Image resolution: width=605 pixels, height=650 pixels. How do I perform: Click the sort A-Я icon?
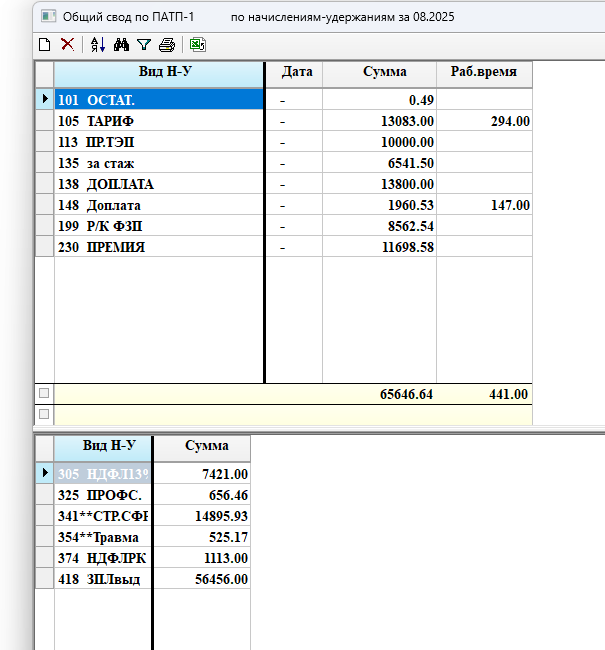[98, 44]
